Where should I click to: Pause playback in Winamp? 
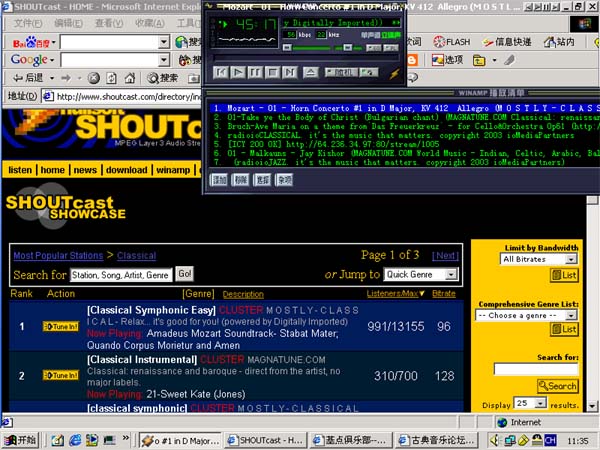click(255, 72)
